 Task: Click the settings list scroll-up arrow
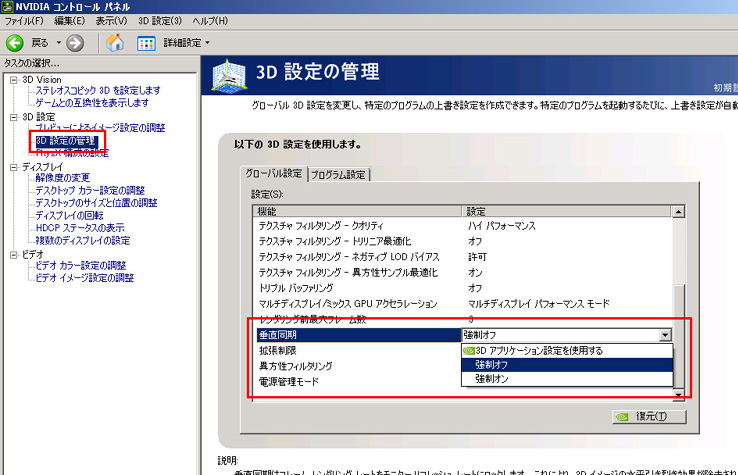point(678,212)
